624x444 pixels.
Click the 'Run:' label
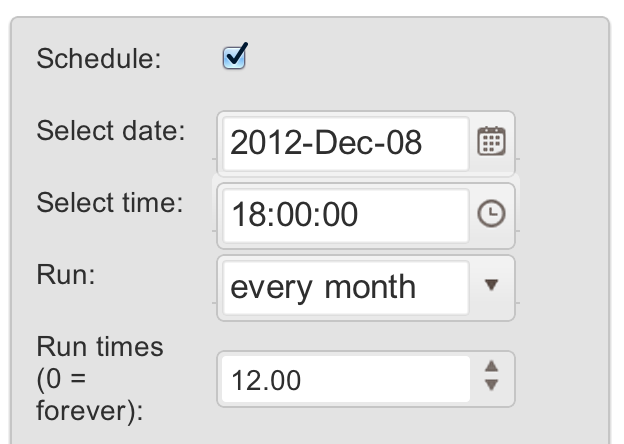pos(66,275)
